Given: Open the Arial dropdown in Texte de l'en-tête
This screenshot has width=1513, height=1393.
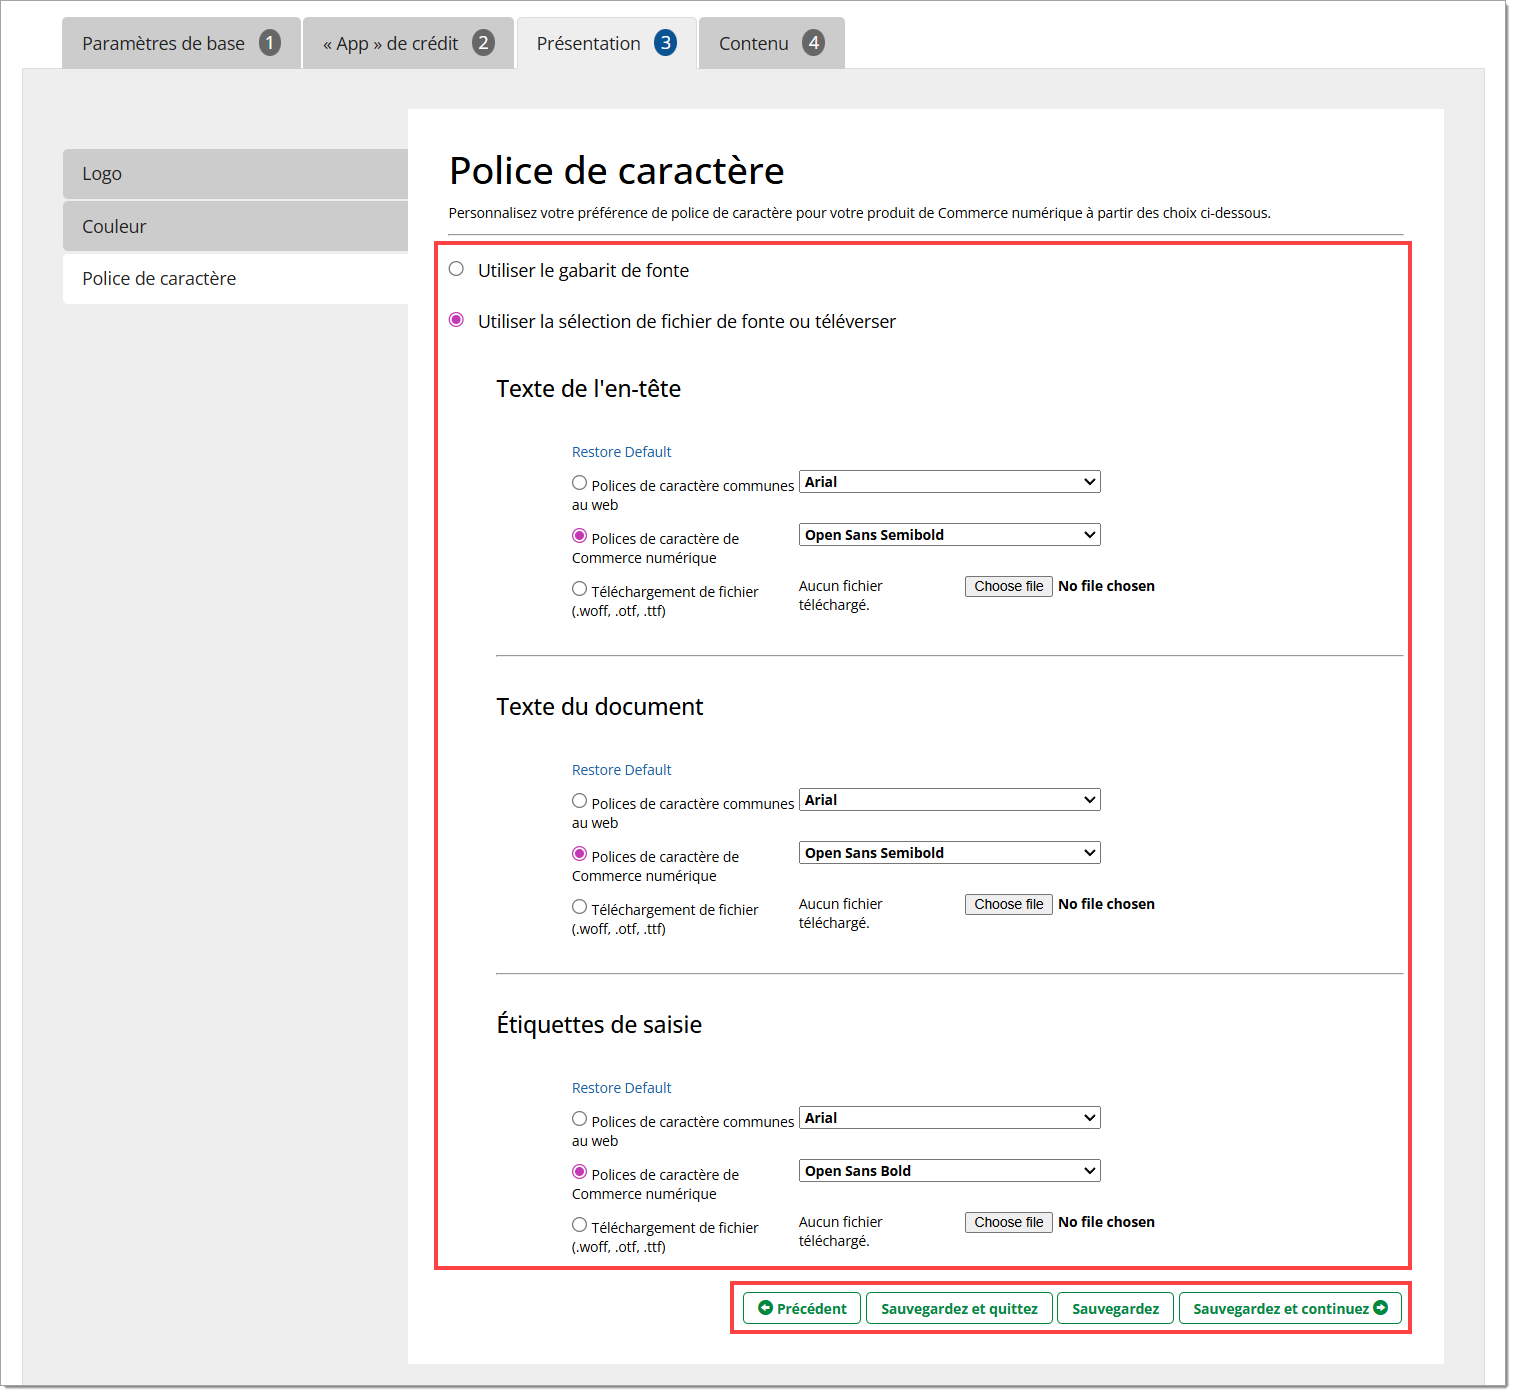Looking at the screenshot, I should [949, 482].
